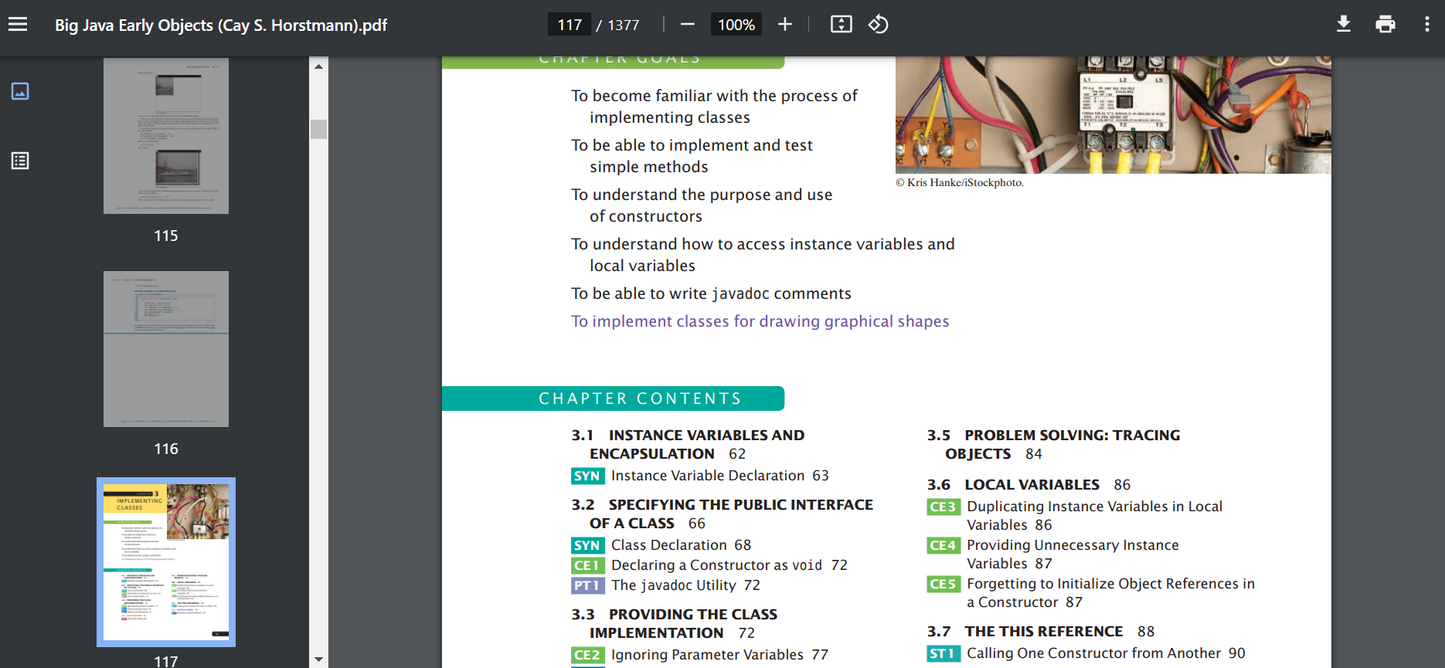This screenshot has width=1445, height=668.
Task: Rotate the page counterclockwise
Action: [878, 23]
